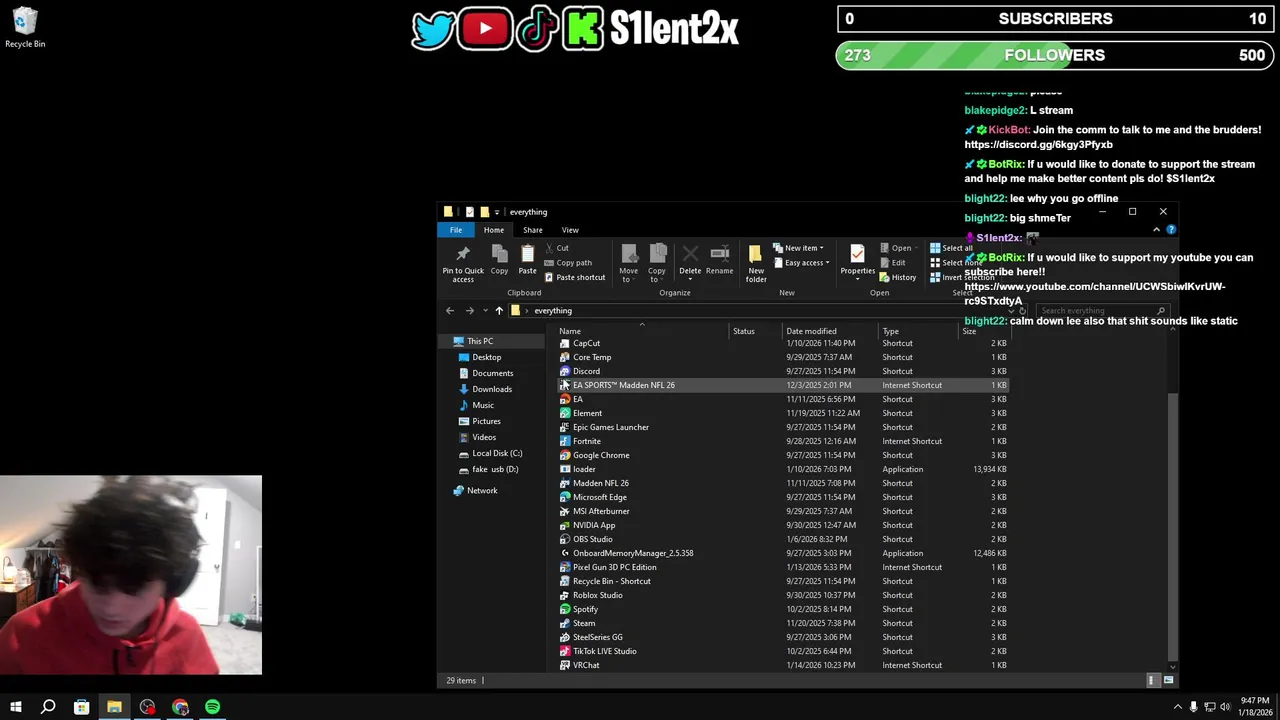Click the Paste ribbon icon

pos(527,260)
